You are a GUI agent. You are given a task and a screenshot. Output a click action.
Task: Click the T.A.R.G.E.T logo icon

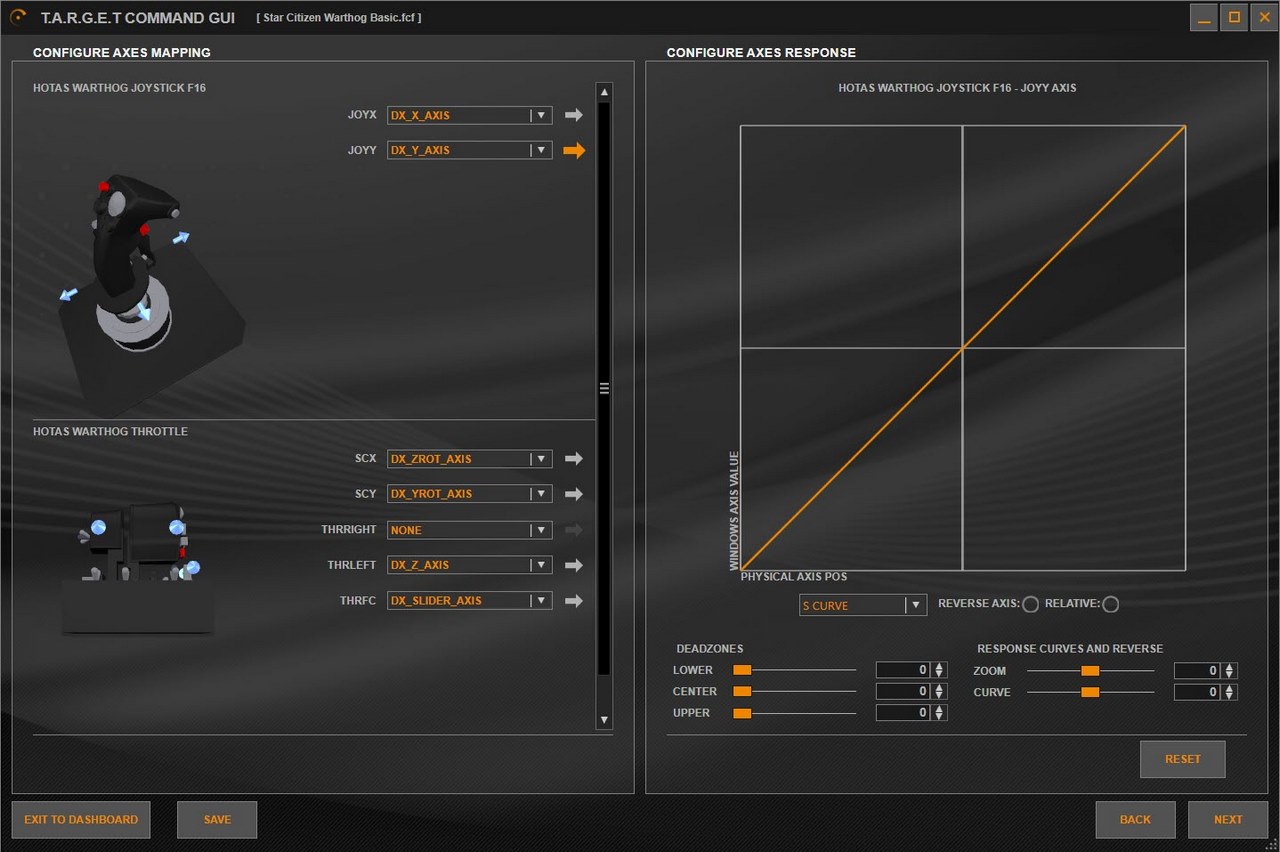tap(18, 17)
